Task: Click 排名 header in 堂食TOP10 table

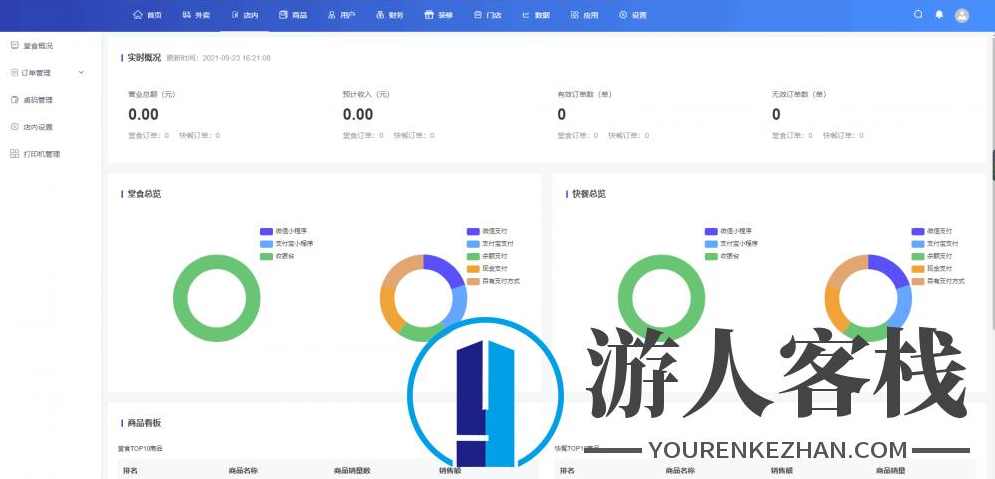Action: (x=130, y=471)
